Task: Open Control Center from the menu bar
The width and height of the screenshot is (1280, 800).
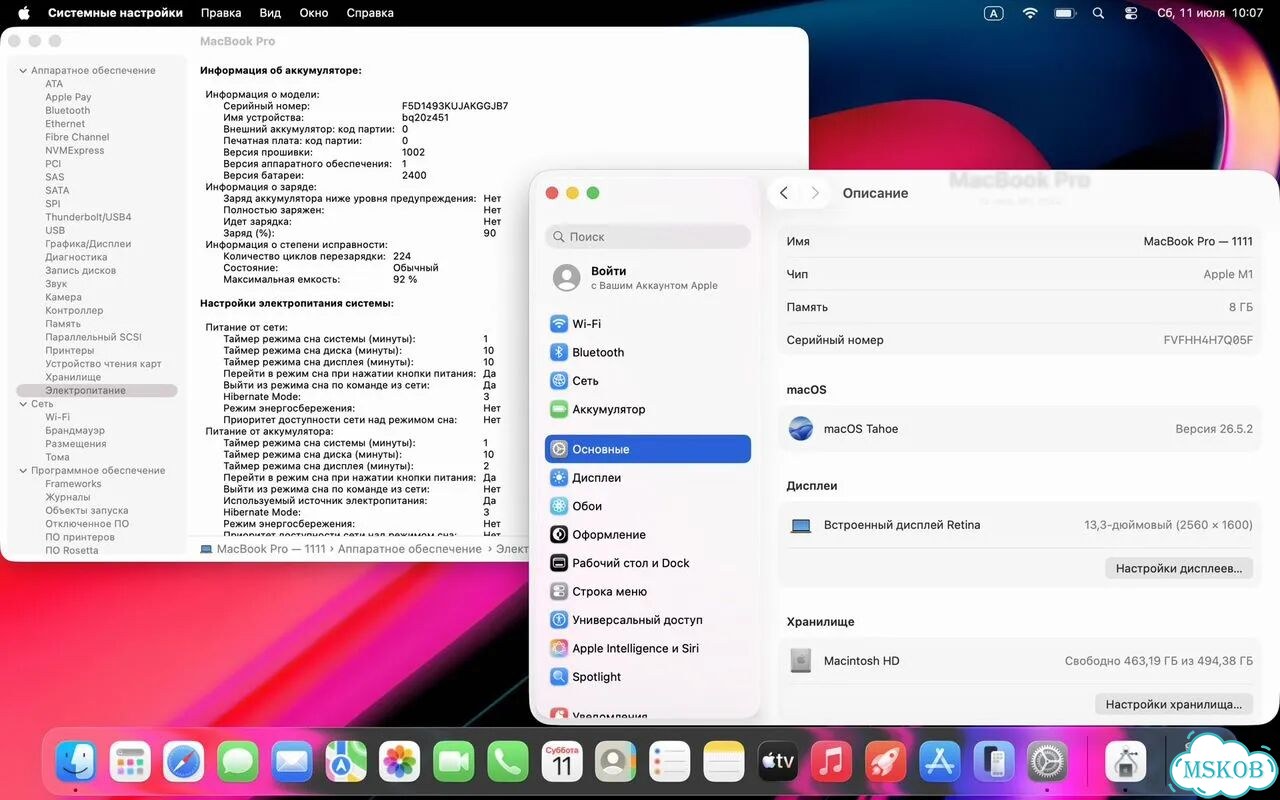Action: [1131, 13]
